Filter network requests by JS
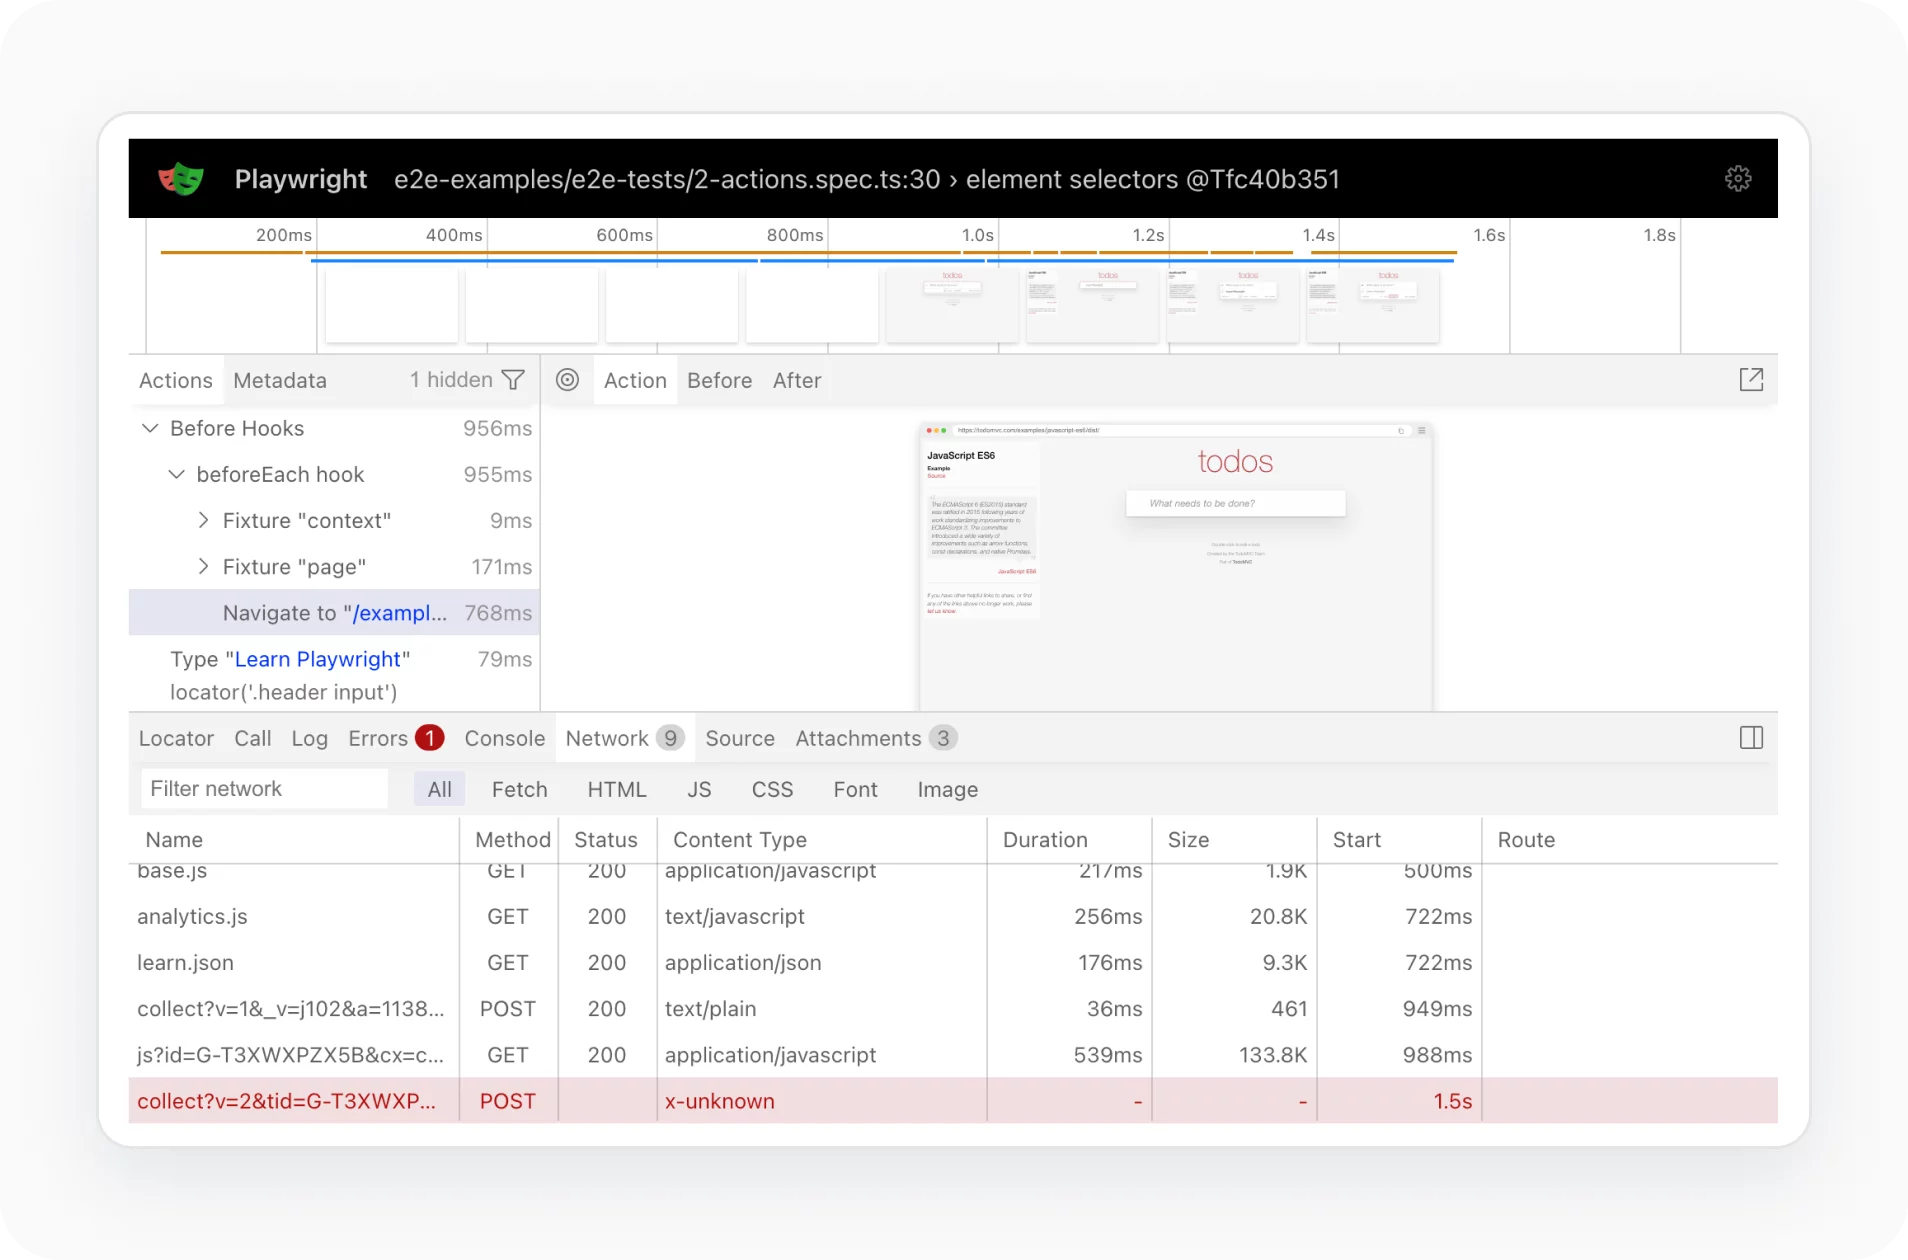The width and height of the screenshot is (1908, 1260). pyautogui.click(x=699, y=789)
